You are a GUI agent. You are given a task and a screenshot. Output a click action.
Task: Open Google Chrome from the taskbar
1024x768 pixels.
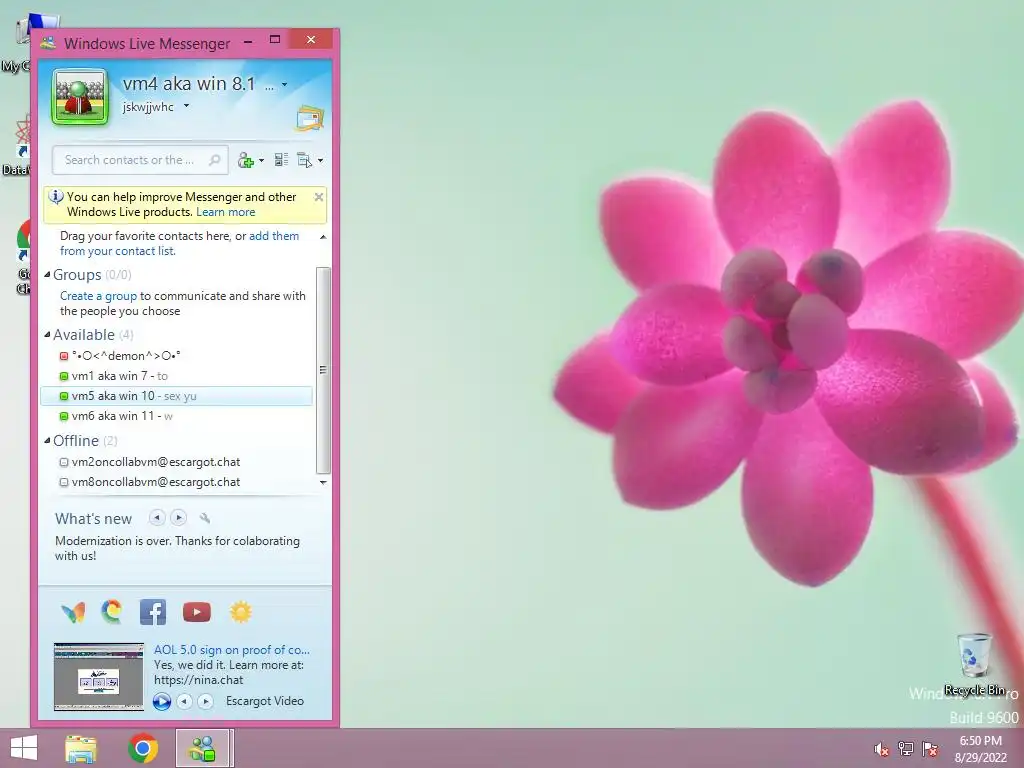(x=143, y=748)
